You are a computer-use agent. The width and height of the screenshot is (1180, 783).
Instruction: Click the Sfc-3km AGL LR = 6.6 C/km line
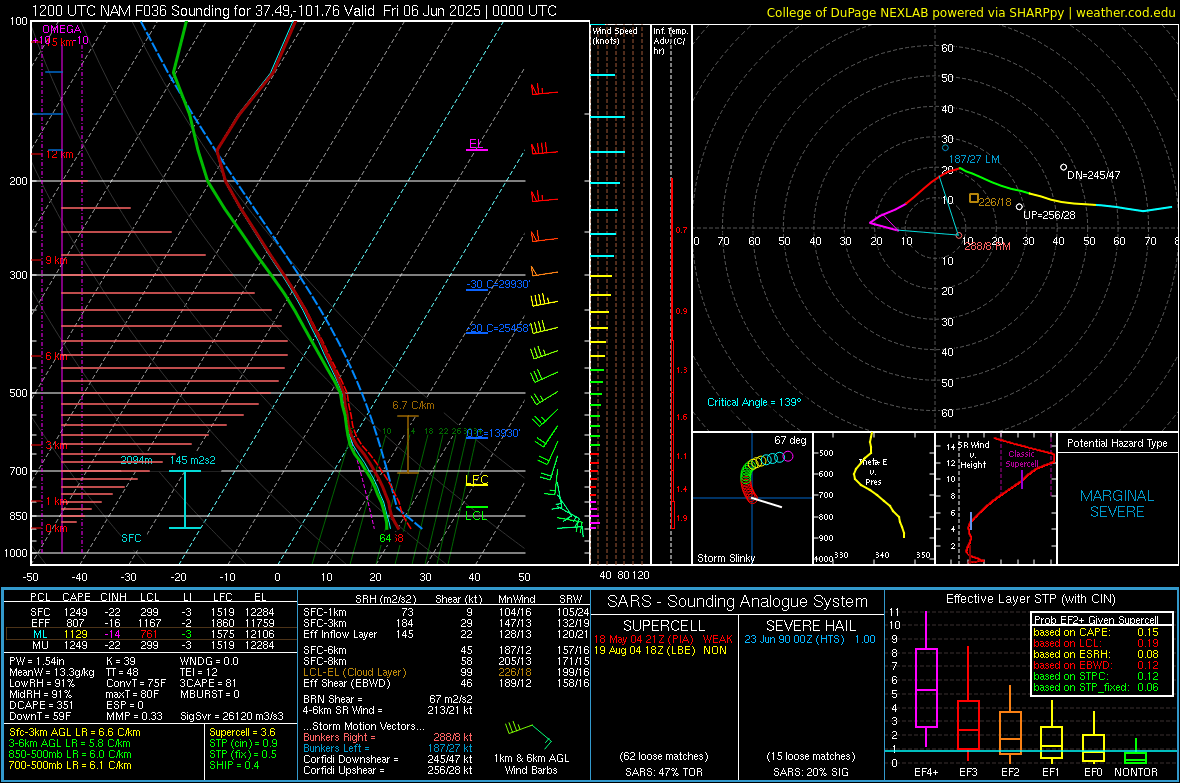pos(75,732)
